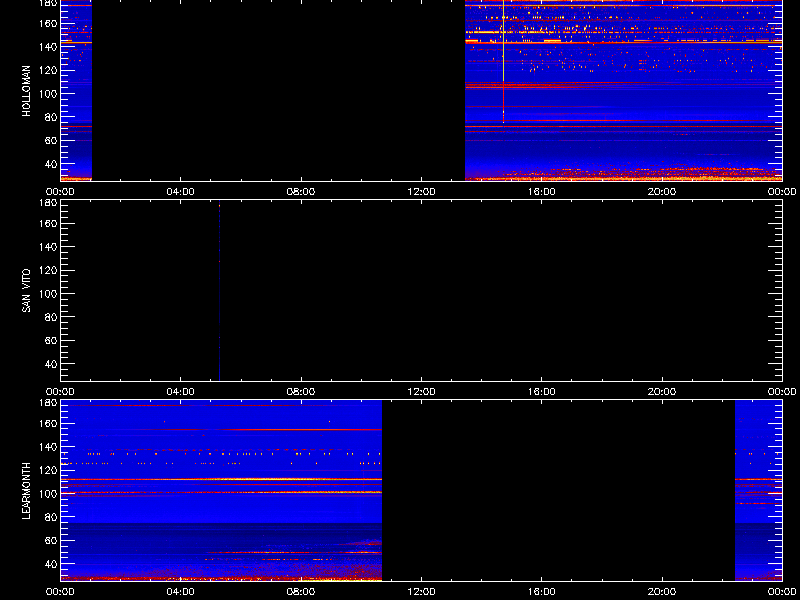This screenshot has height=600, width=800.
Task: Select the 100 frequency label on Learmonth axis
Action: click(x=47, y=494)
